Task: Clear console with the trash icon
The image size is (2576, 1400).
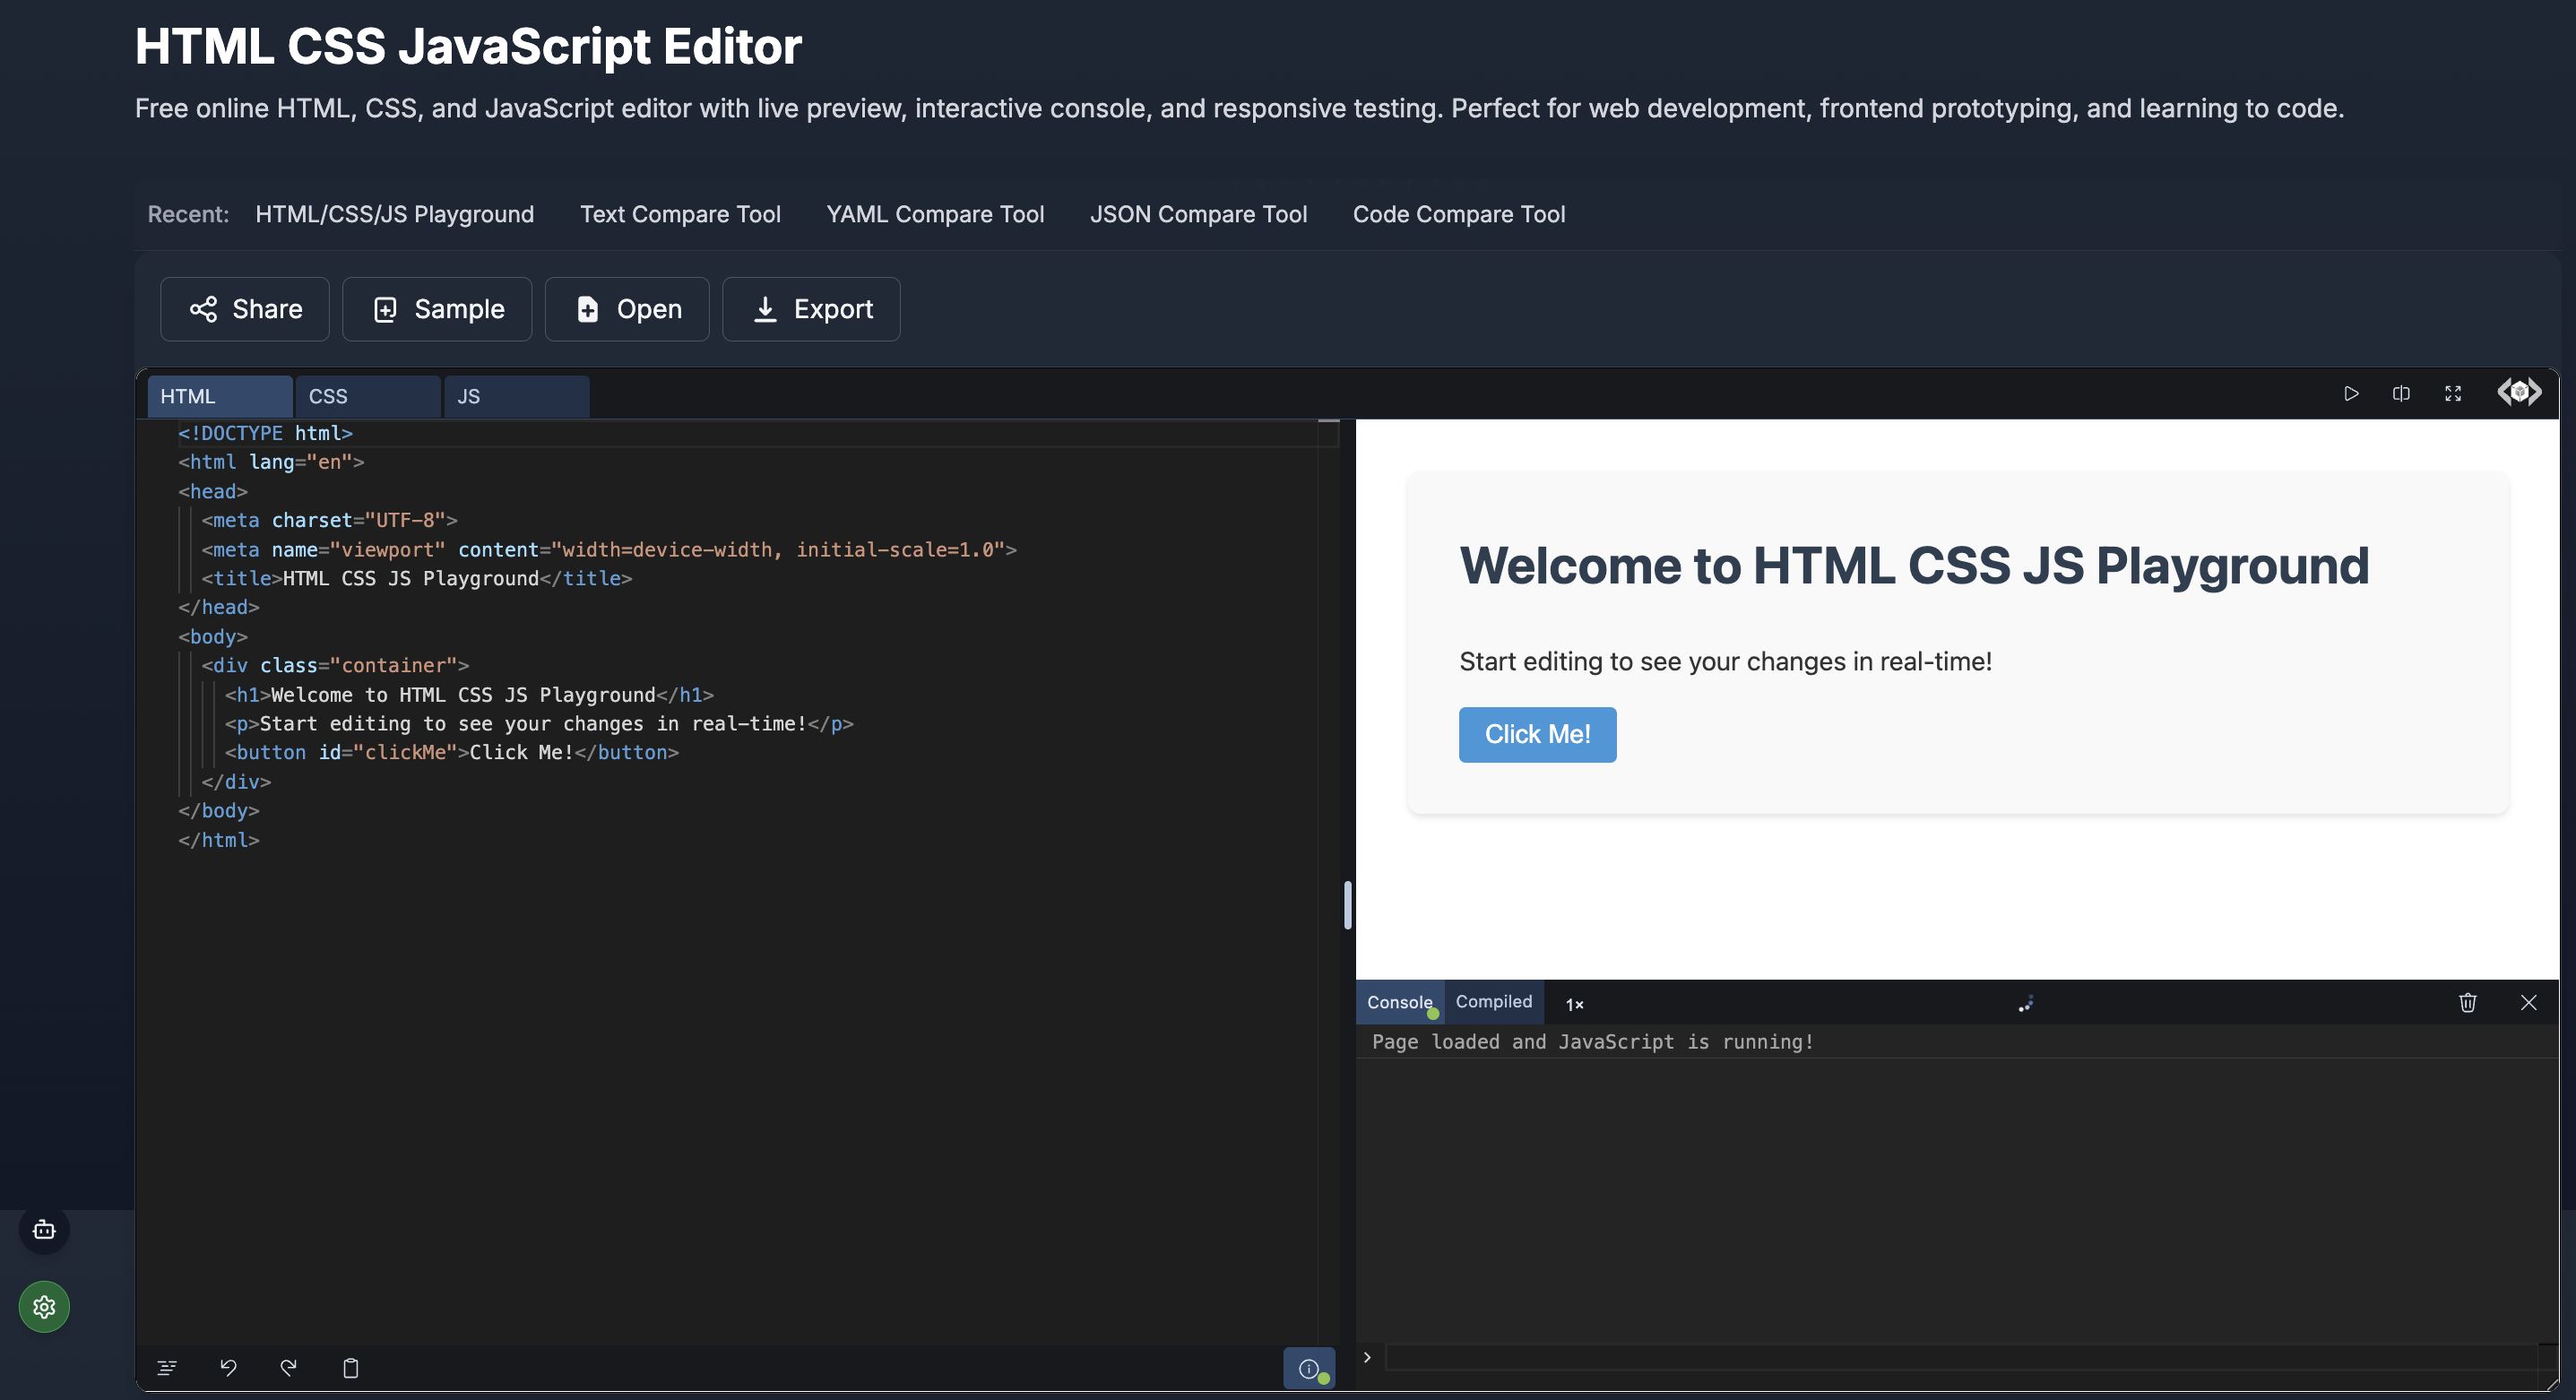Action: pos(2467,1002)
